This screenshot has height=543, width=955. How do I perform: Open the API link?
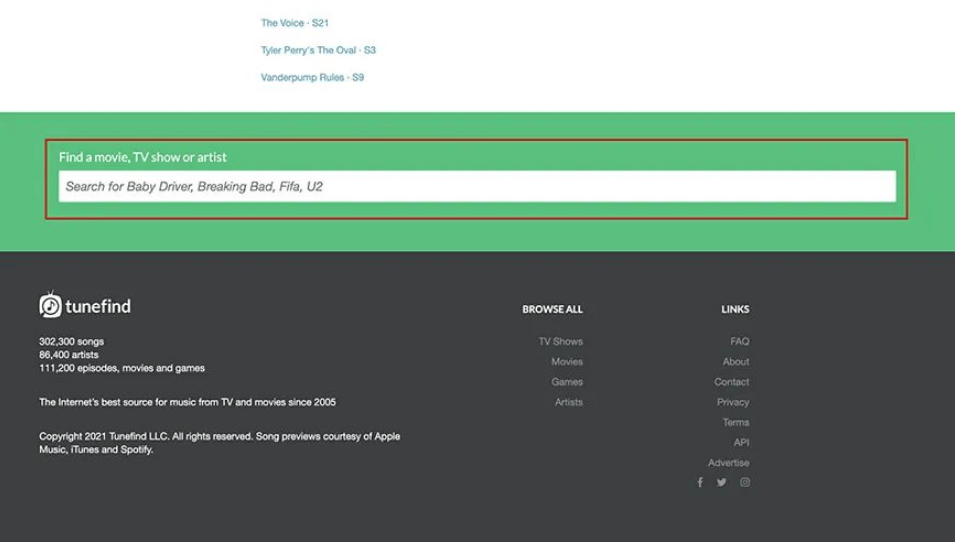[x=741, y=442]
